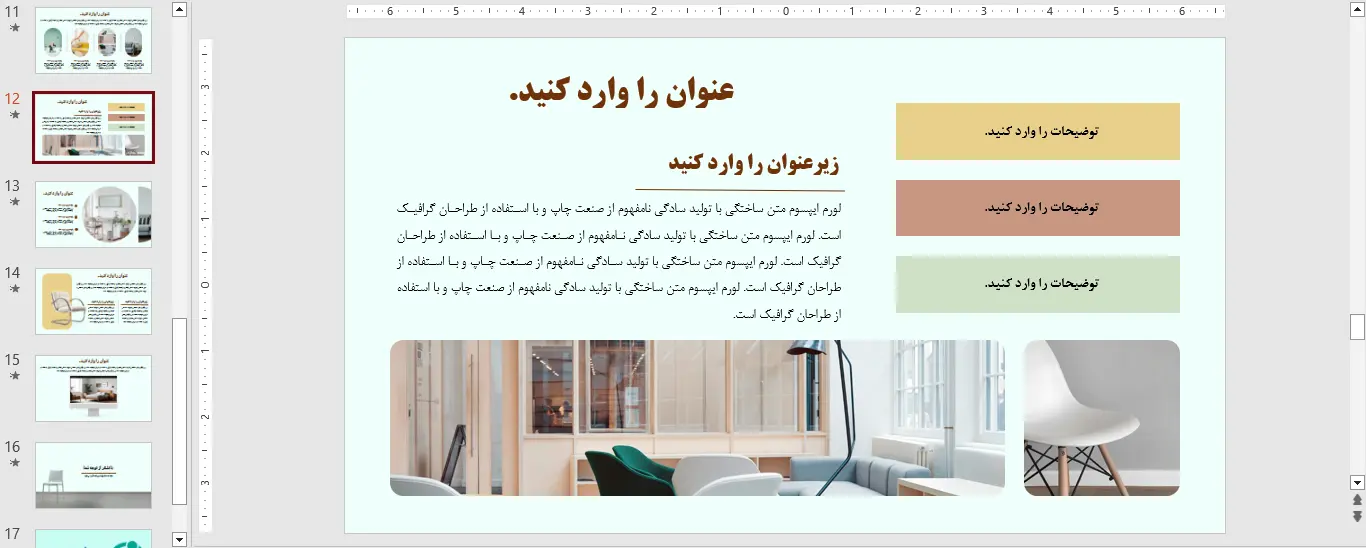
Task: Click the animation star under slide 11
Action: (x=14, y=28)
